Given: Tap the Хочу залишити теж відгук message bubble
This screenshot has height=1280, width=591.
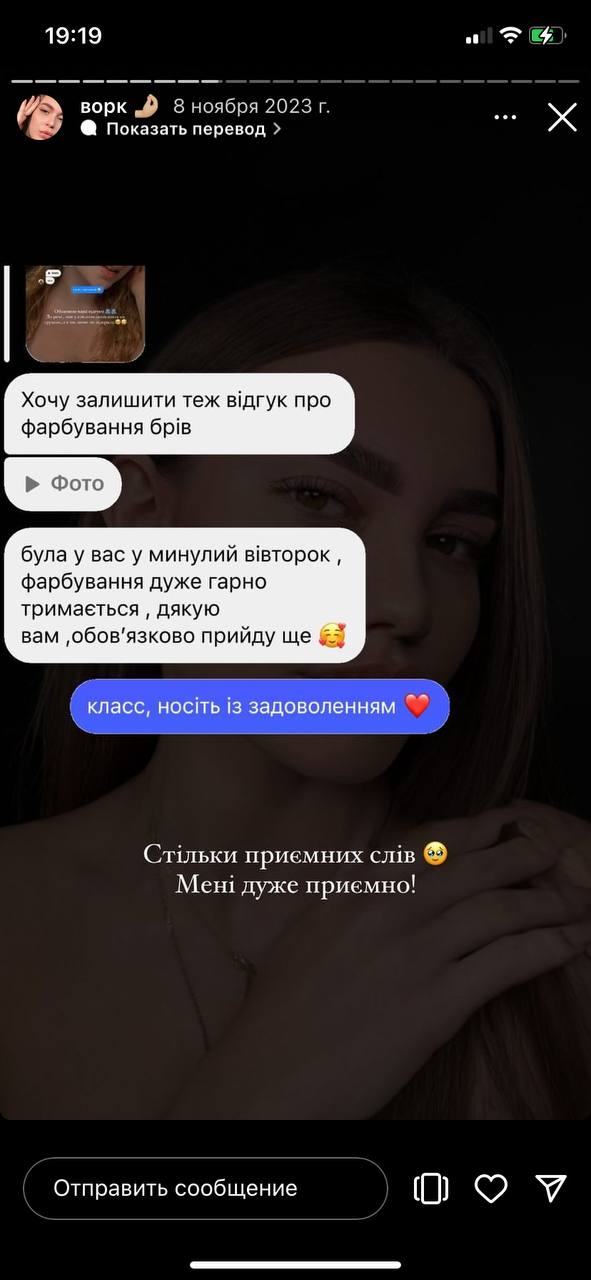Looking at the screenshot, I should click(x=180, y=414).
